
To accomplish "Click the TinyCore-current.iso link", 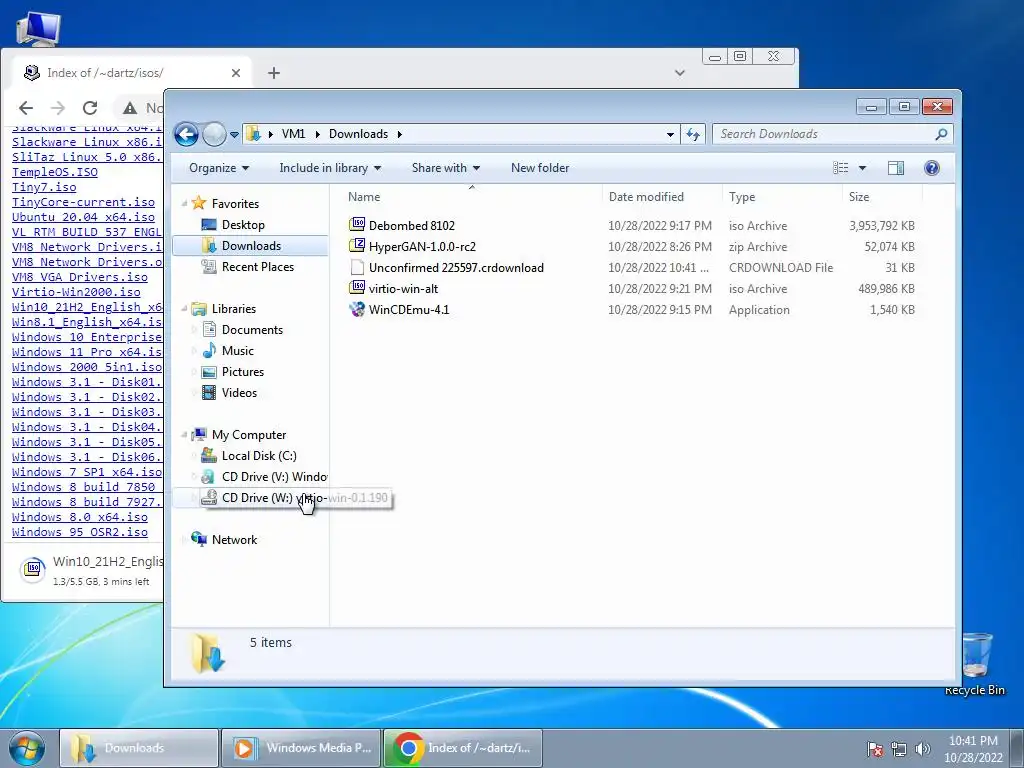I will pyautogui.click(x=84, y=202).
